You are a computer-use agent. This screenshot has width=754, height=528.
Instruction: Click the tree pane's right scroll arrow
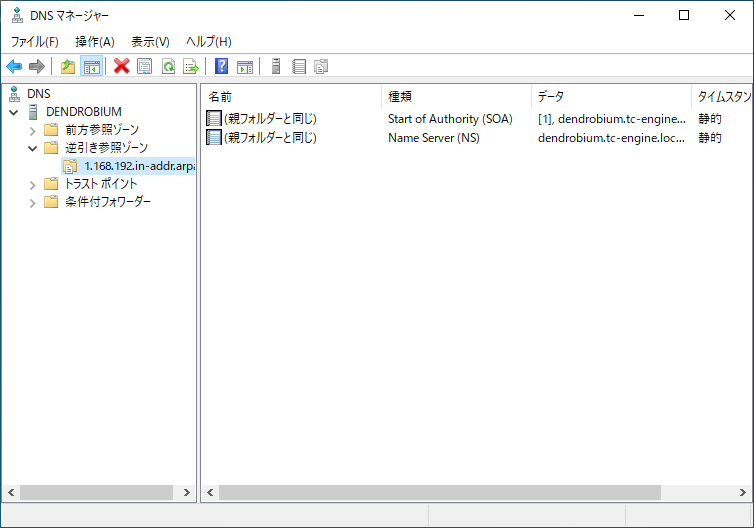187,492
